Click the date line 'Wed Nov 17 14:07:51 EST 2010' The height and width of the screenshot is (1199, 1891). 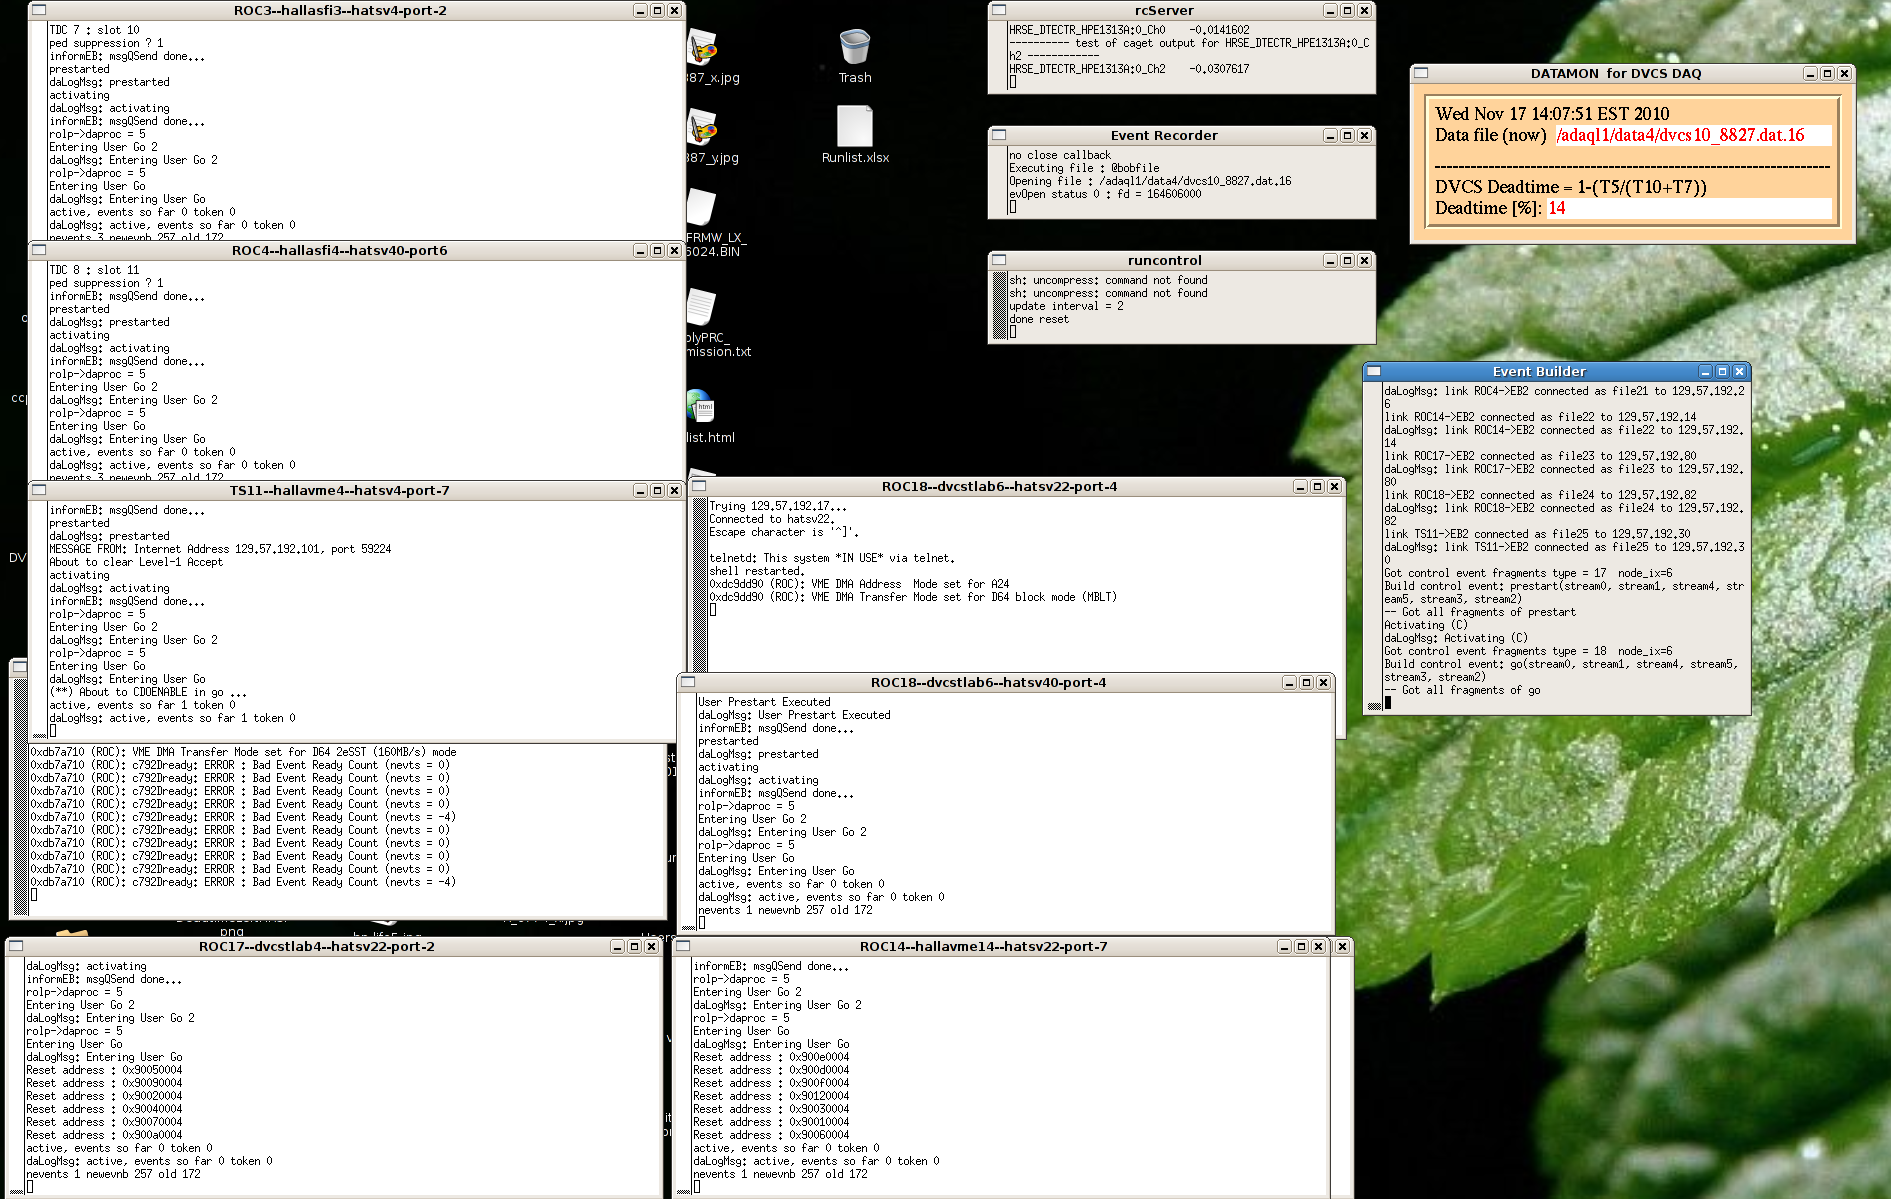[x=1552, y=114]
